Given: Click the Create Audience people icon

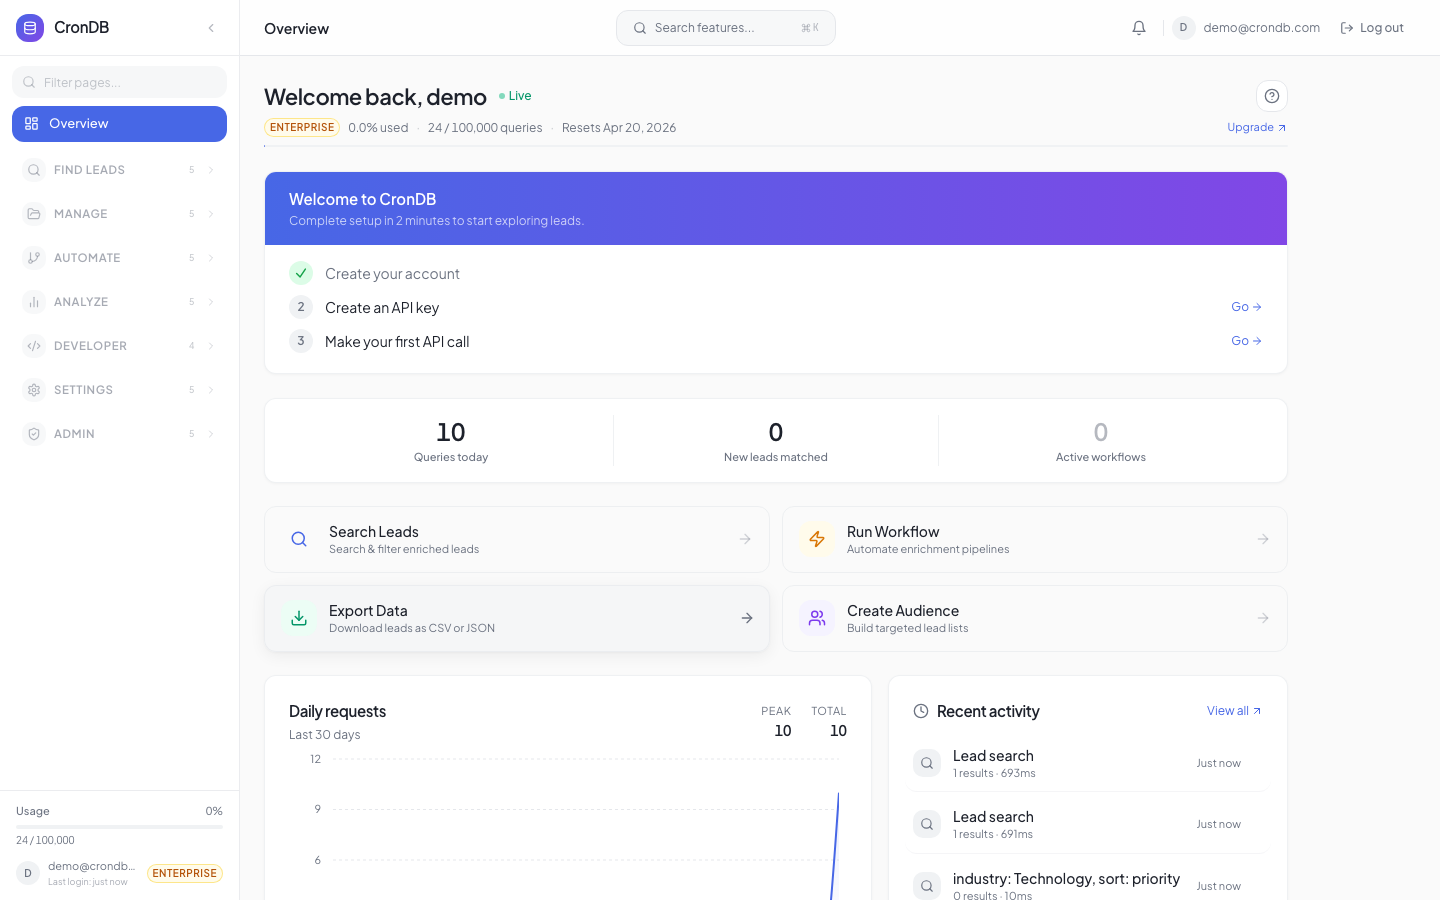Looking at the screenshot, I should click(817, 618).
